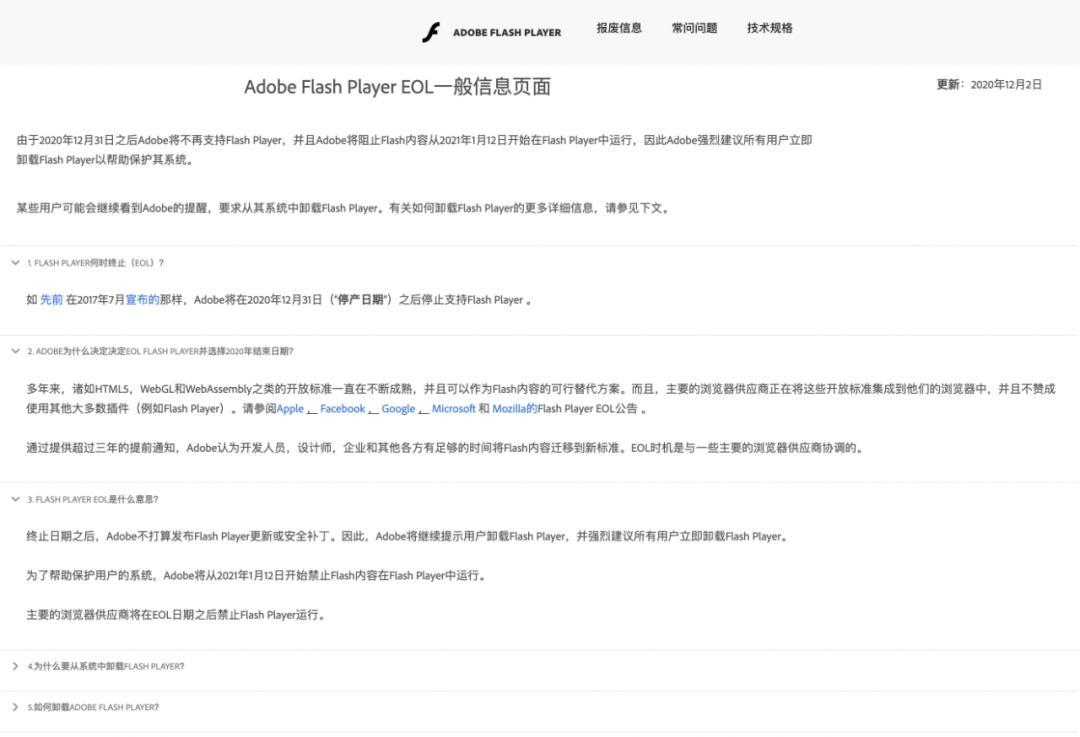Viewport: 1080px width, 737px height.
Task: Collapse section 3 chevron about EOL meaning
Action: (15, 499)
